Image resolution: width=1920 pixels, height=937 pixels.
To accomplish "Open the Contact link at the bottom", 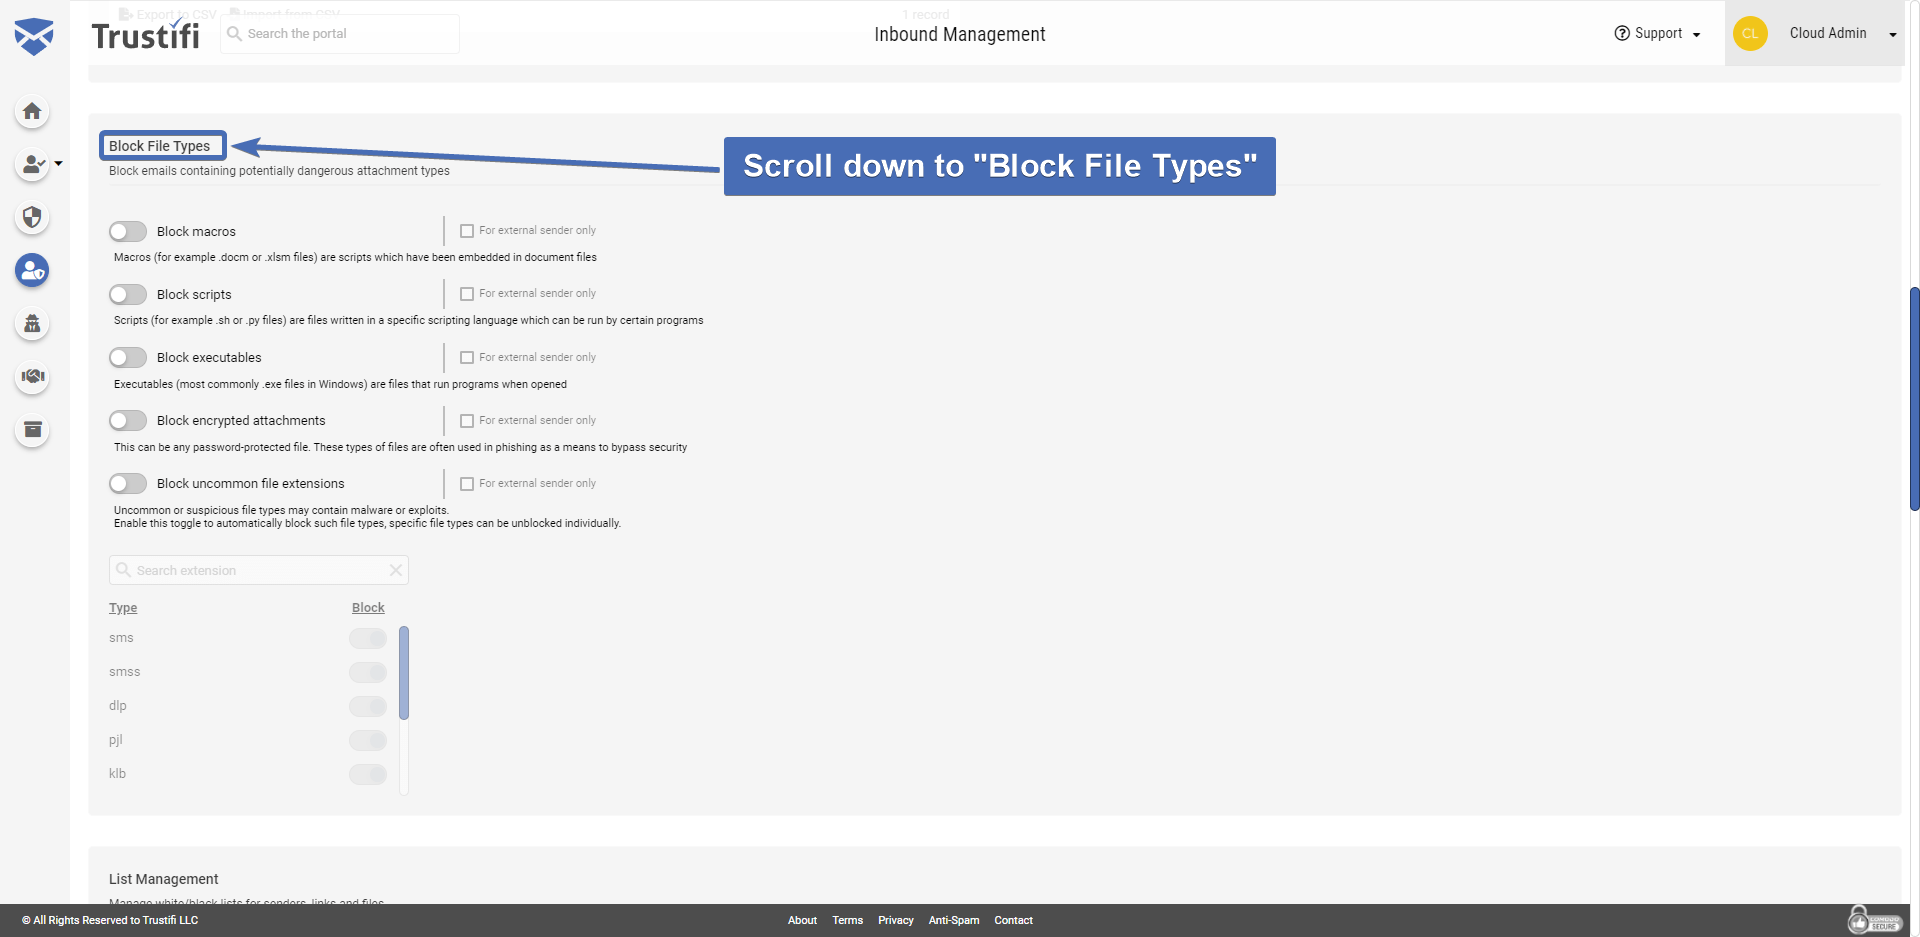I will (x=1013, y=920).
